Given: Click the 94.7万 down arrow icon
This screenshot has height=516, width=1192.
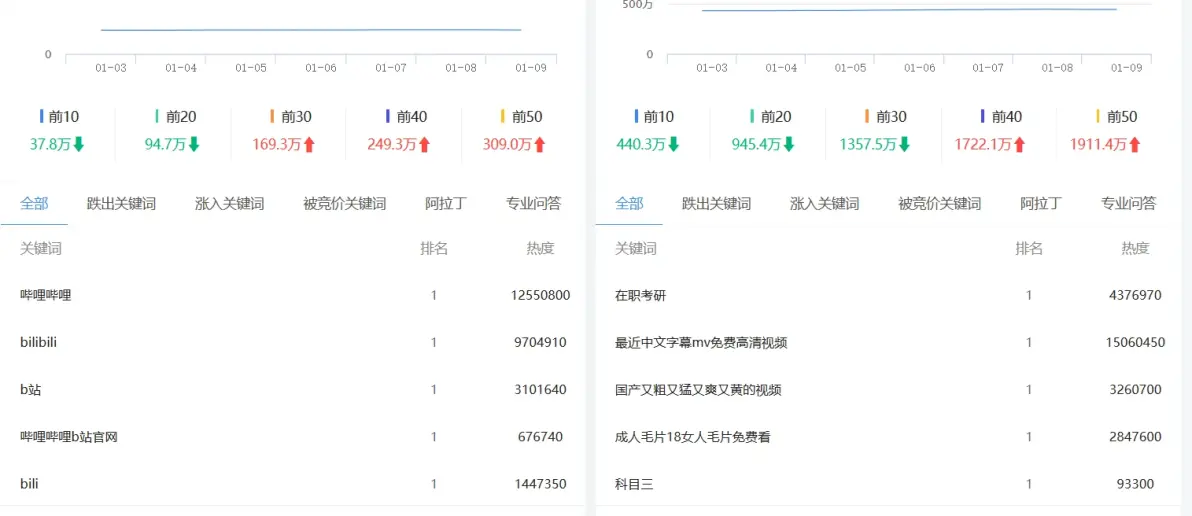Looking at the screenshot, I should [x=193, y=144].
